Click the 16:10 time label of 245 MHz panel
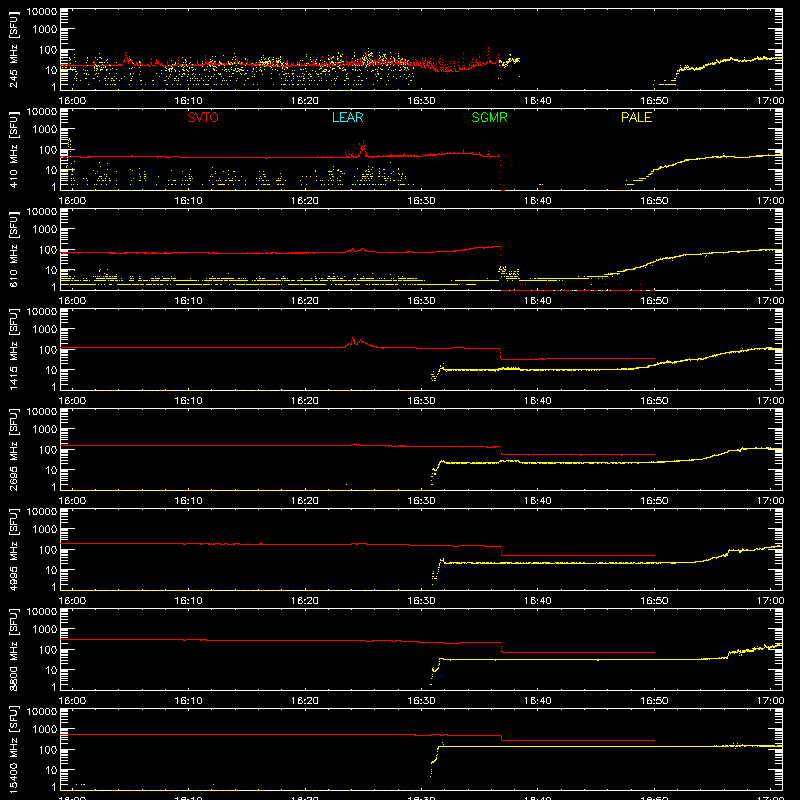 pyautogui.click(x=188, y=101)
